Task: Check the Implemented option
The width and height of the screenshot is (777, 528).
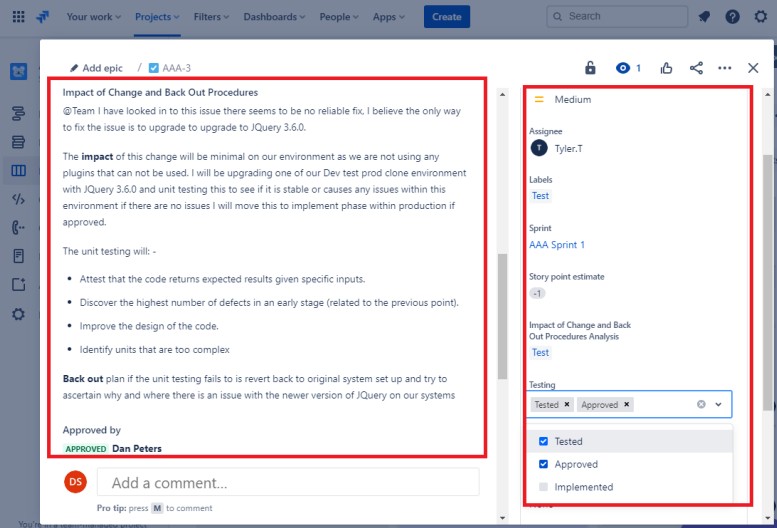Action: pos(543,486)
